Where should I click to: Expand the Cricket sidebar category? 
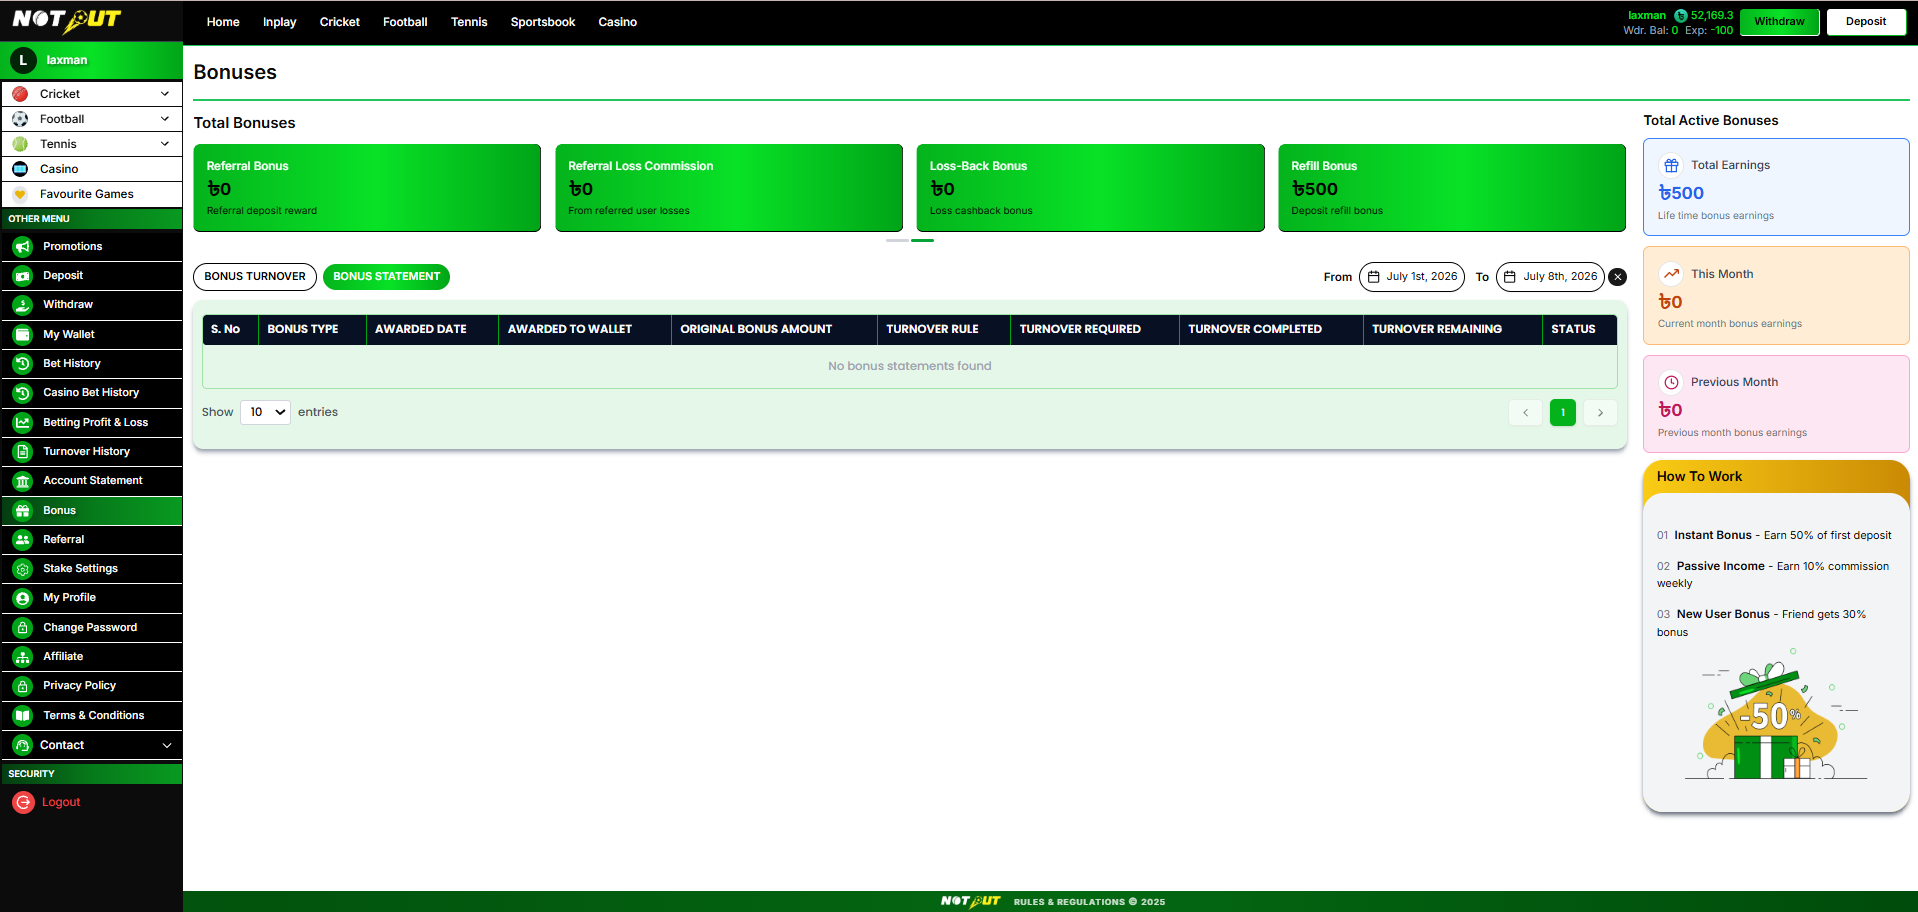165,94
